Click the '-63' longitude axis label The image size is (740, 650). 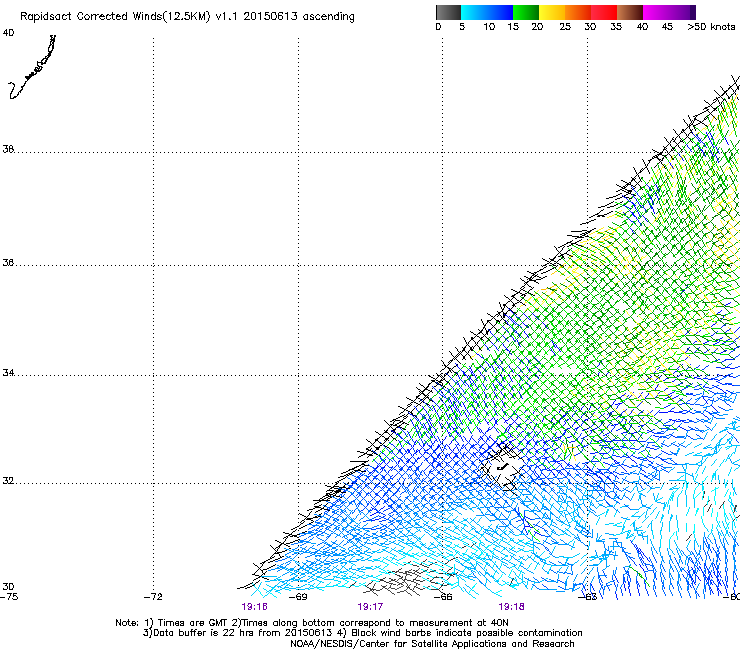(588, 597)
